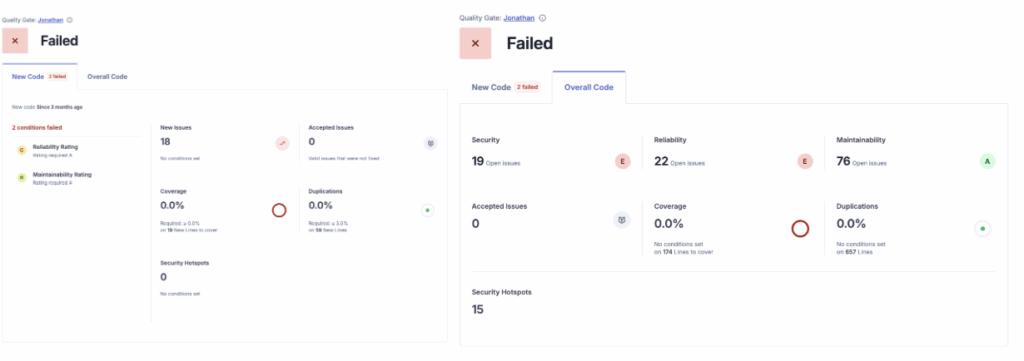The height and width of the screenshot is (361, 1024).
Task: Click the Accepted Issues icon in New Code panel
Action: 430,143
